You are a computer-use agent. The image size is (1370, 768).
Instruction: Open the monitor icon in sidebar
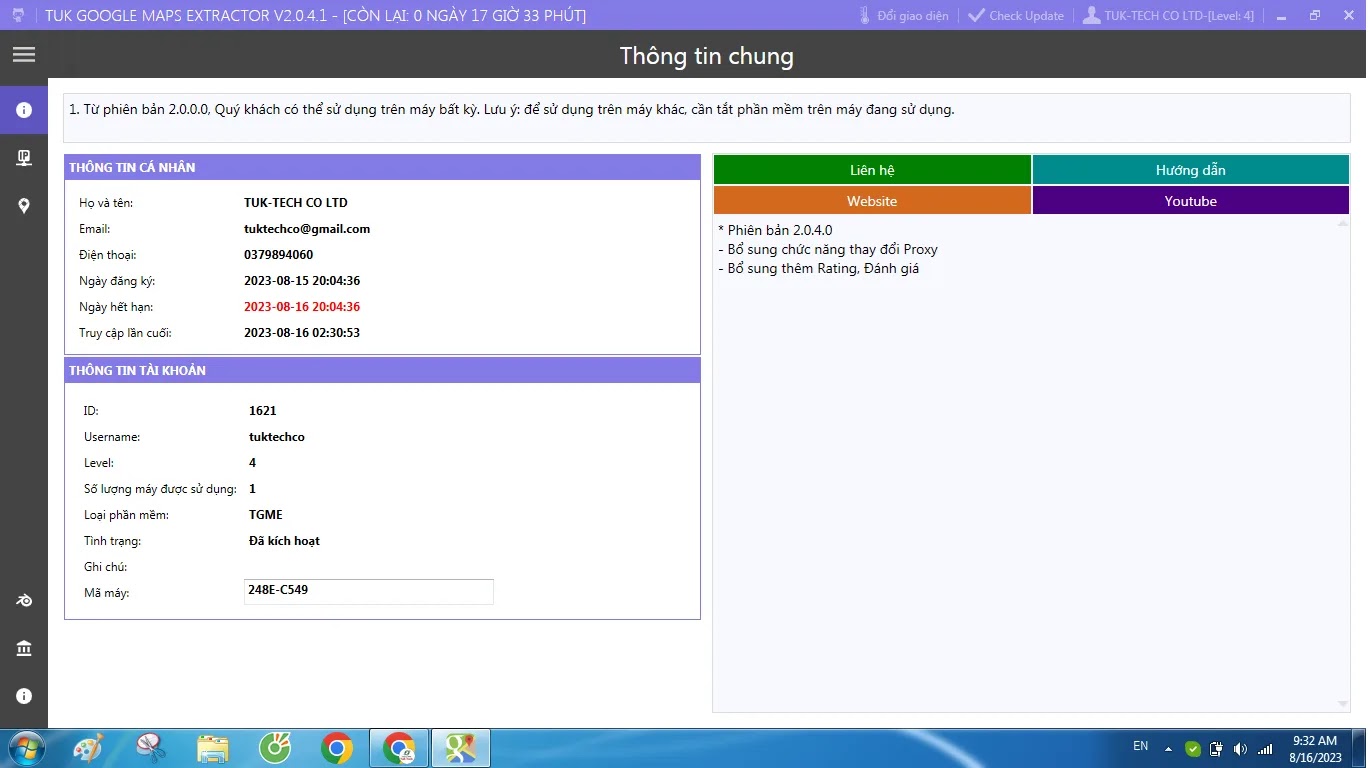(x=24, y=158)
